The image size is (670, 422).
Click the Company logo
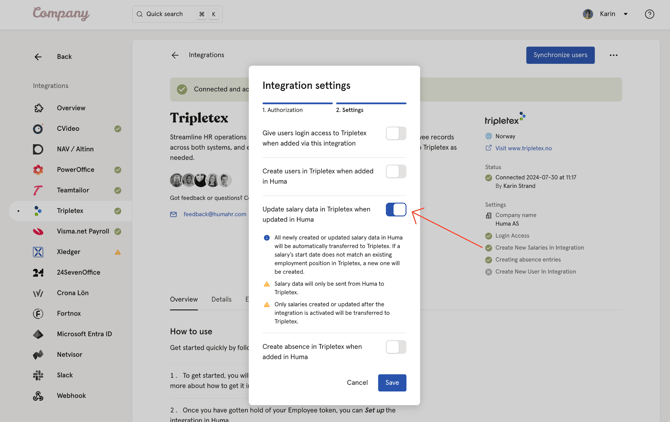coord(61,14)
